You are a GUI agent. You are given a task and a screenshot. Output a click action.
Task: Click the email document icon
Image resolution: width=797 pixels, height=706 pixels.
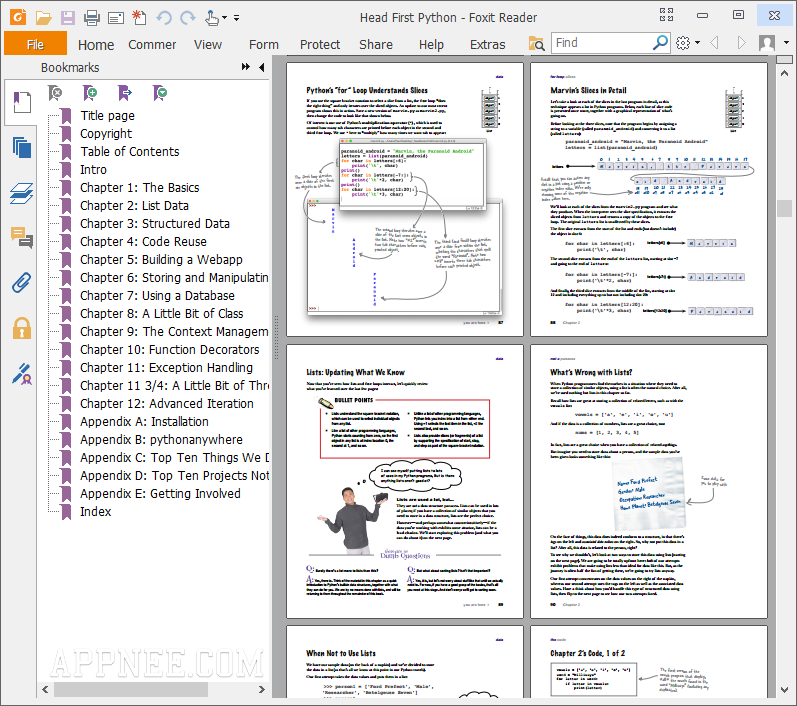coord(116,18)
